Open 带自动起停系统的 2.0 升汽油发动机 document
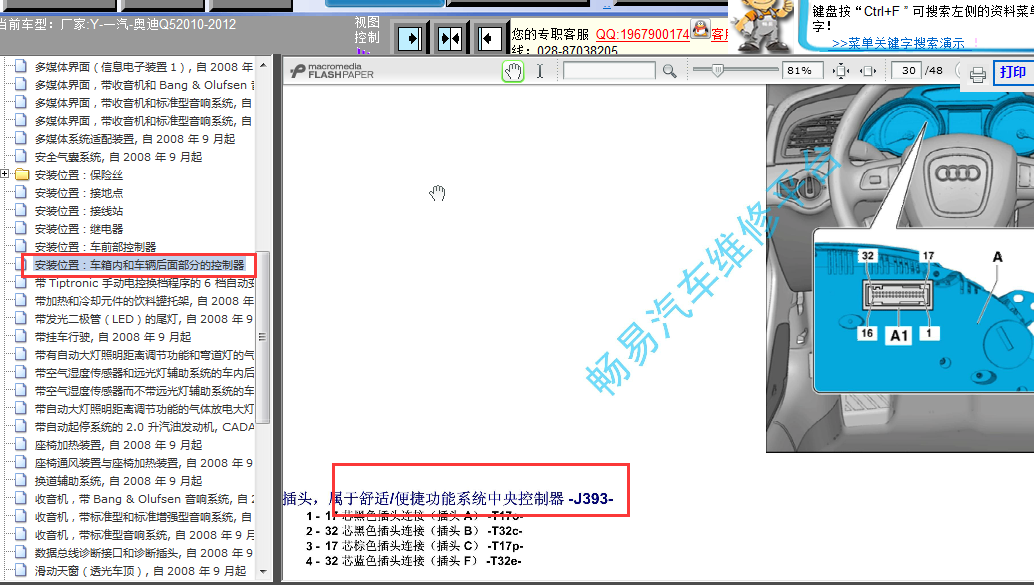The width and height of the screenshot is (1034, 585). click(144, 427)
